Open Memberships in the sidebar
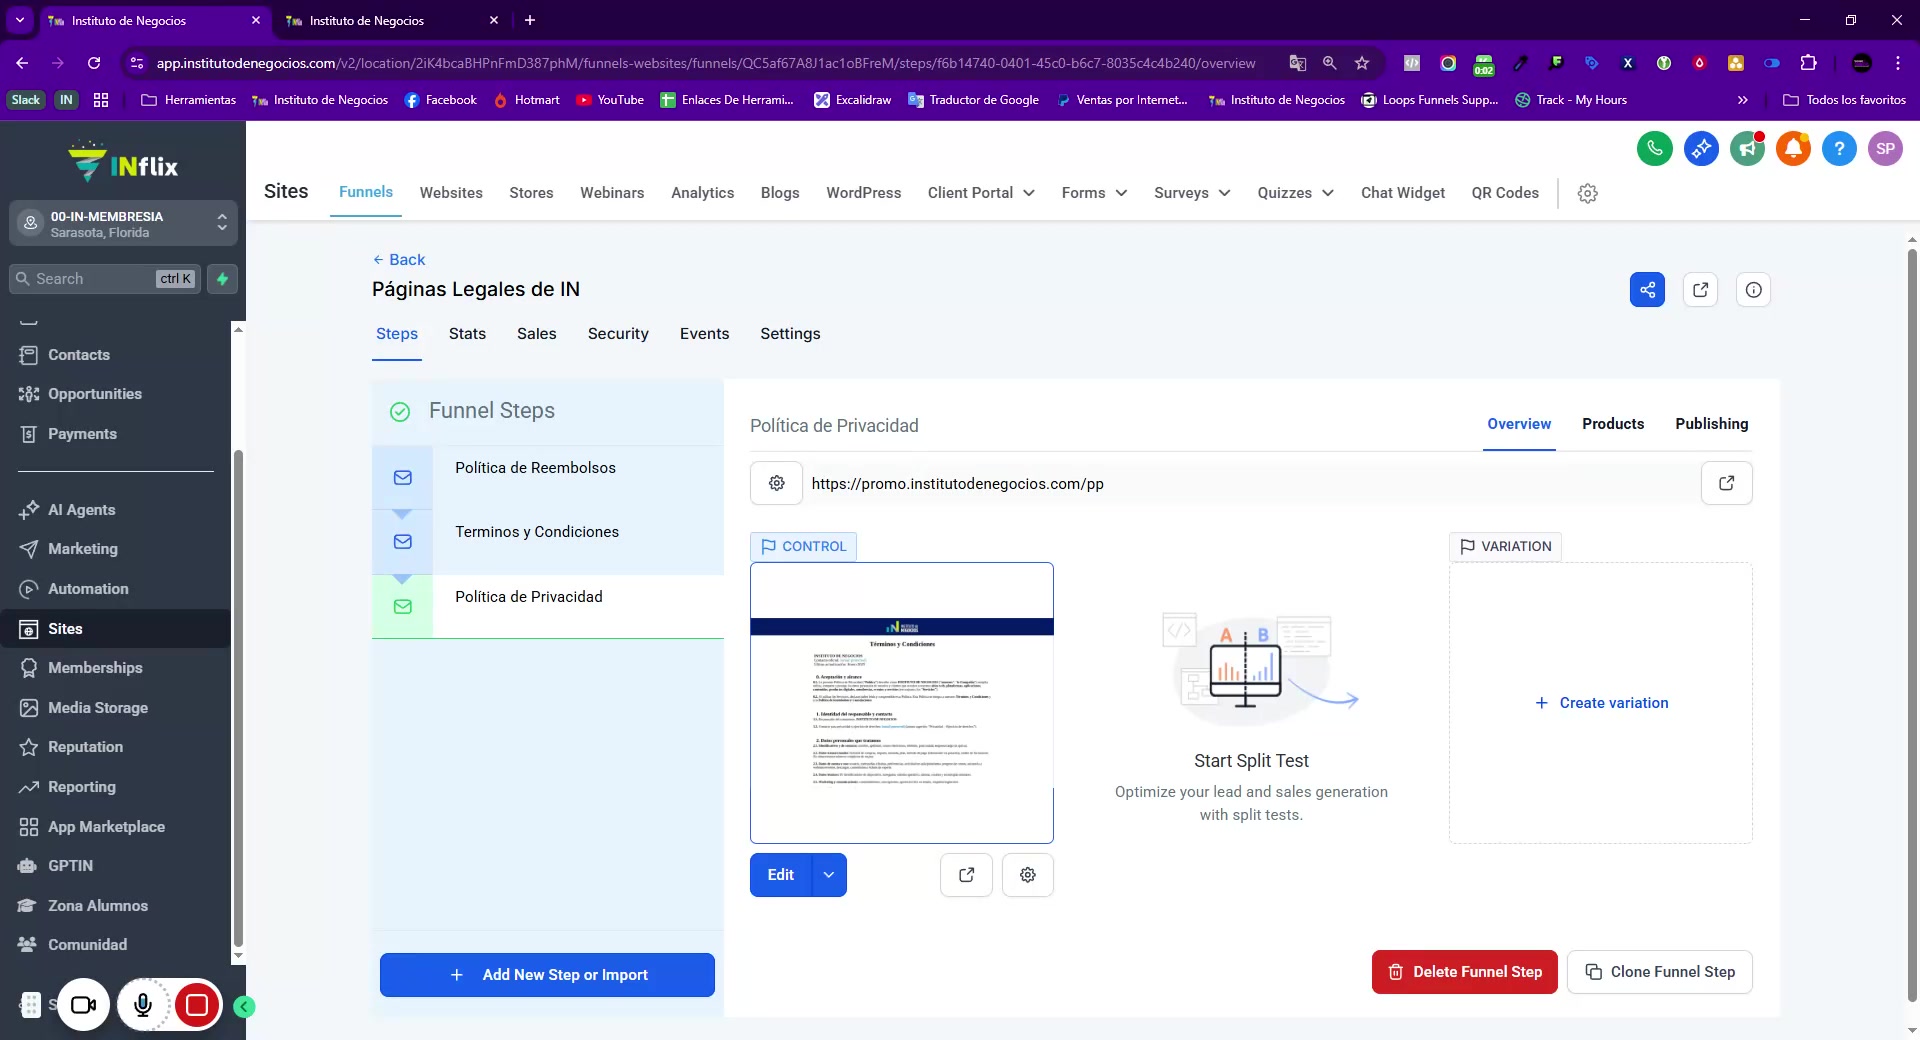 pos(95,668)
